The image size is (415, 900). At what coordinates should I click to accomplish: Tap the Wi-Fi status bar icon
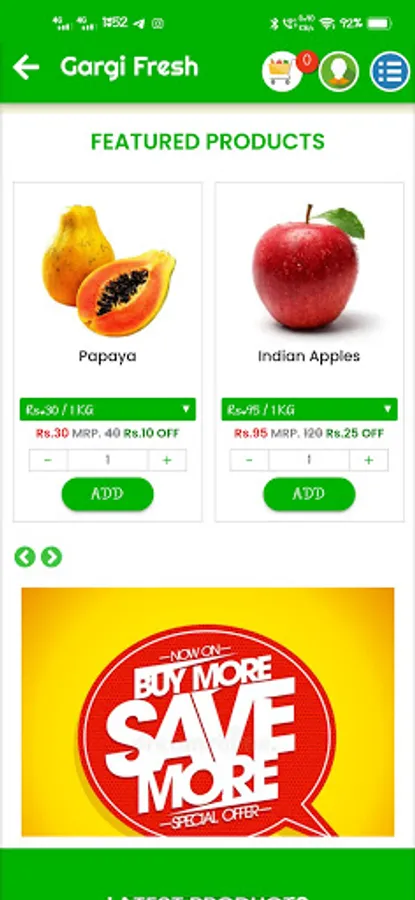tap(327, 24)
